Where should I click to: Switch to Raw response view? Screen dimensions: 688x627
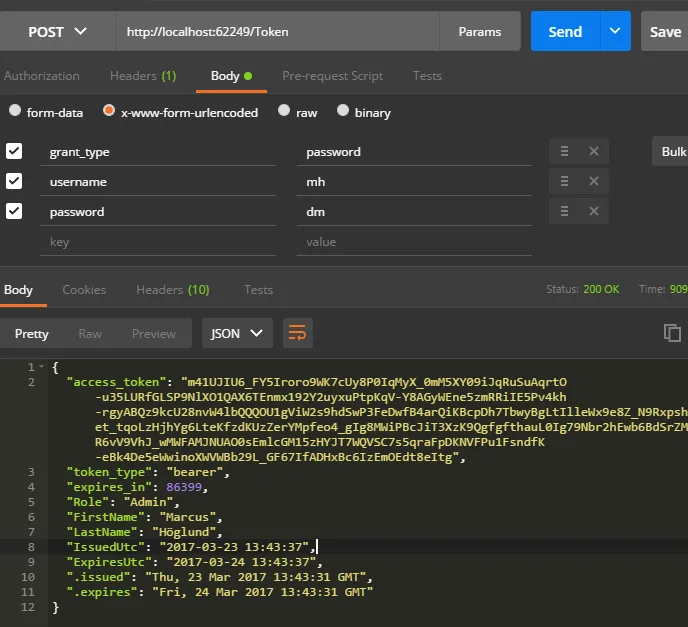pyautogui.click(x=90, y=334)
